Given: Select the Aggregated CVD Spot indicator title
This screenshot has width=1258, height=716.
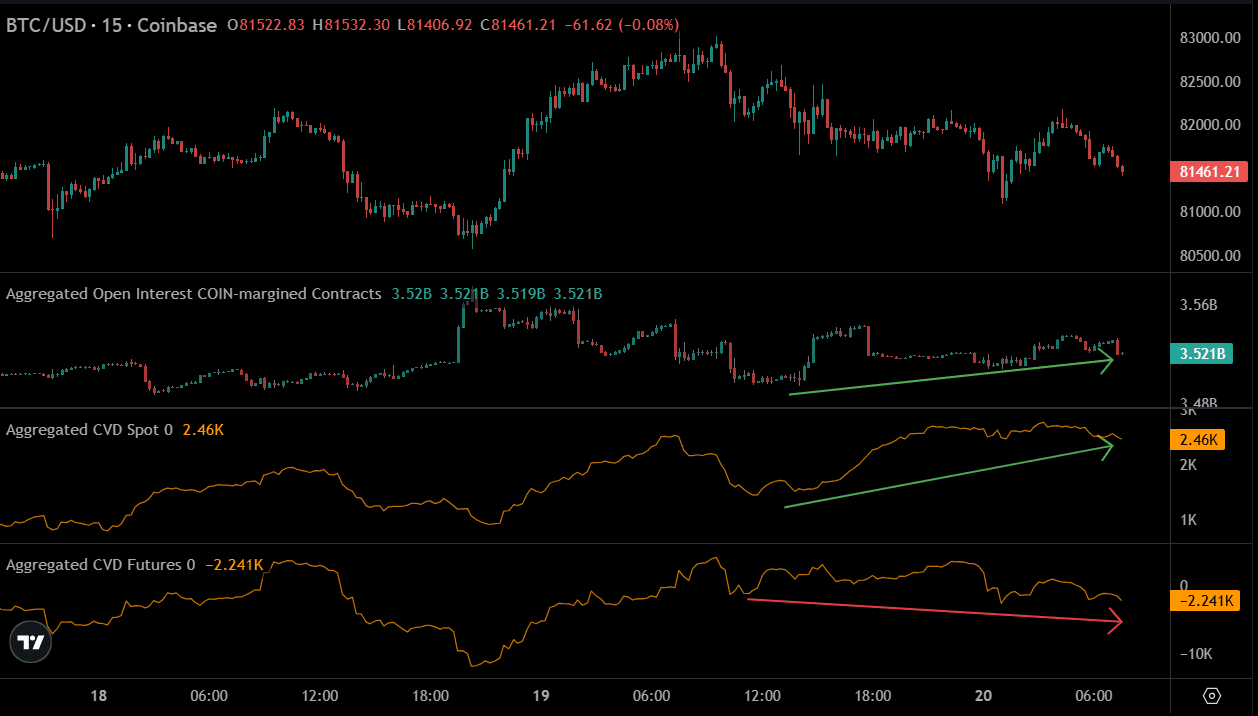Looking at the screenshot, I should pos(90,430).
